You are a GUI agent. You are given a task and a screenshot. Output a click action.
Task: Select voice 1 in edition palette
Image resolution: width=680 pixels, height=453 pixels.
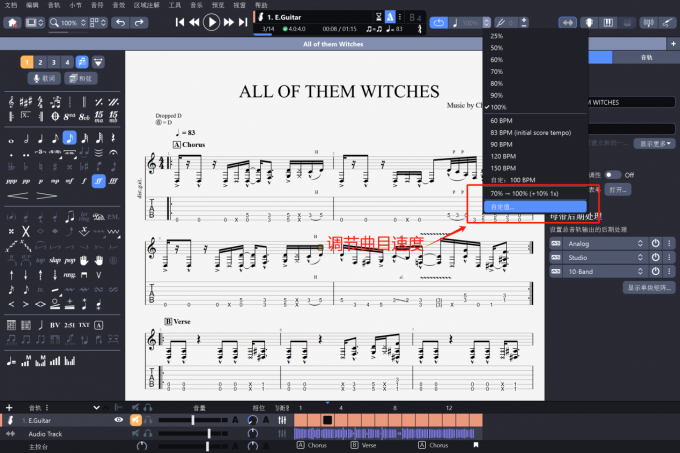click(x=27, y=62)
